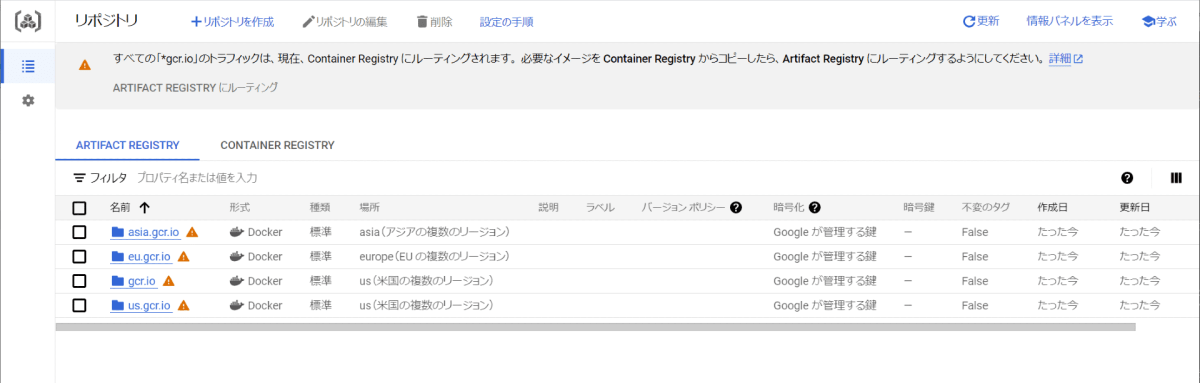
Task: Select the us.gcr.io row checkbox
Action: point(80,305)
